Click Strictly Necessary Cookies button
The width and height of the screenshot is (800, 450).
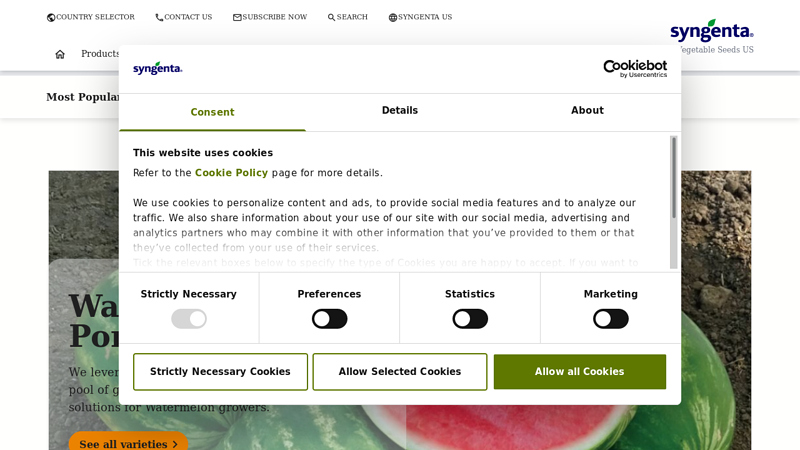(x=220, y=372)
